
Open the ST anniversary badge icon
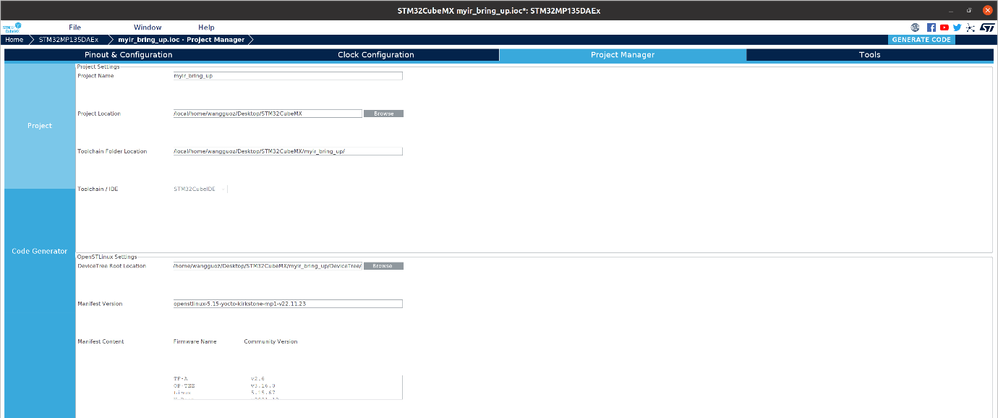click(915, 27)
